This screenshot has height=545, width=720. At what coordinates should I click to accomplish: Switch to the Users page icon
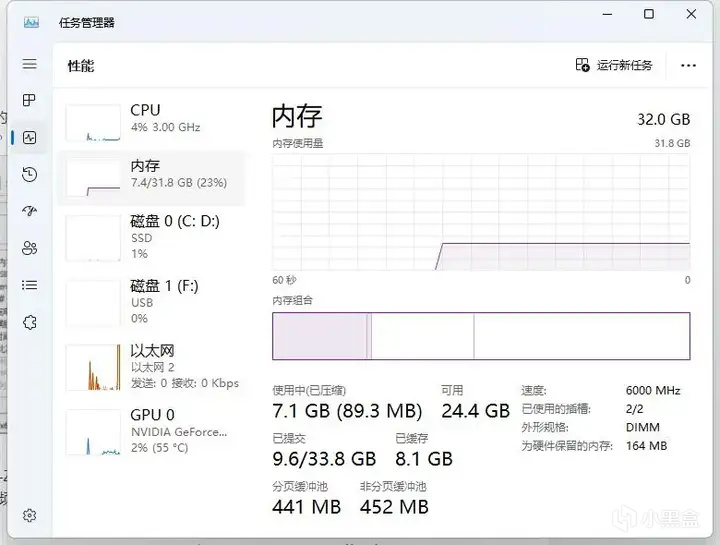[x=30, y=248]
